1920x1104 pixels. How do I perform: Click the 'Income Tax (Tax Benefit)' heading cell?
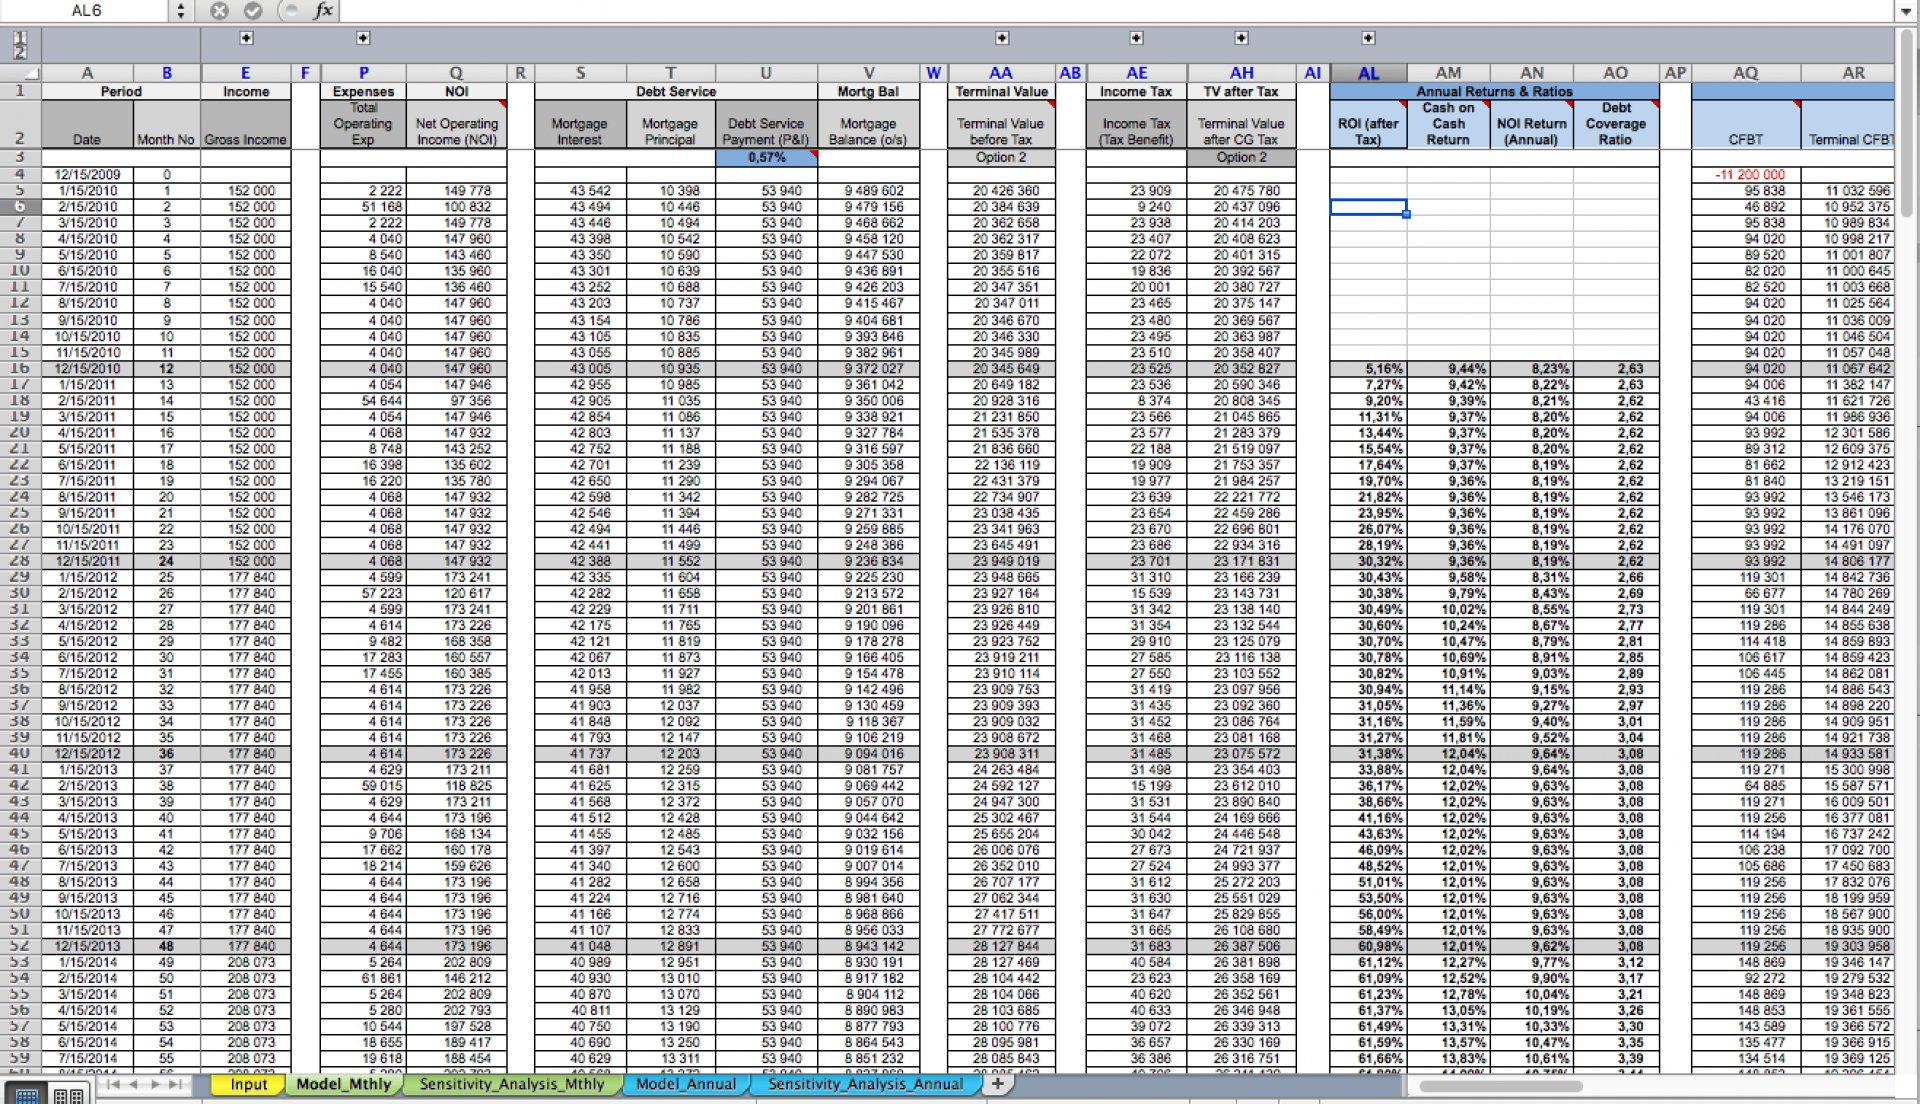(1136, 124)
